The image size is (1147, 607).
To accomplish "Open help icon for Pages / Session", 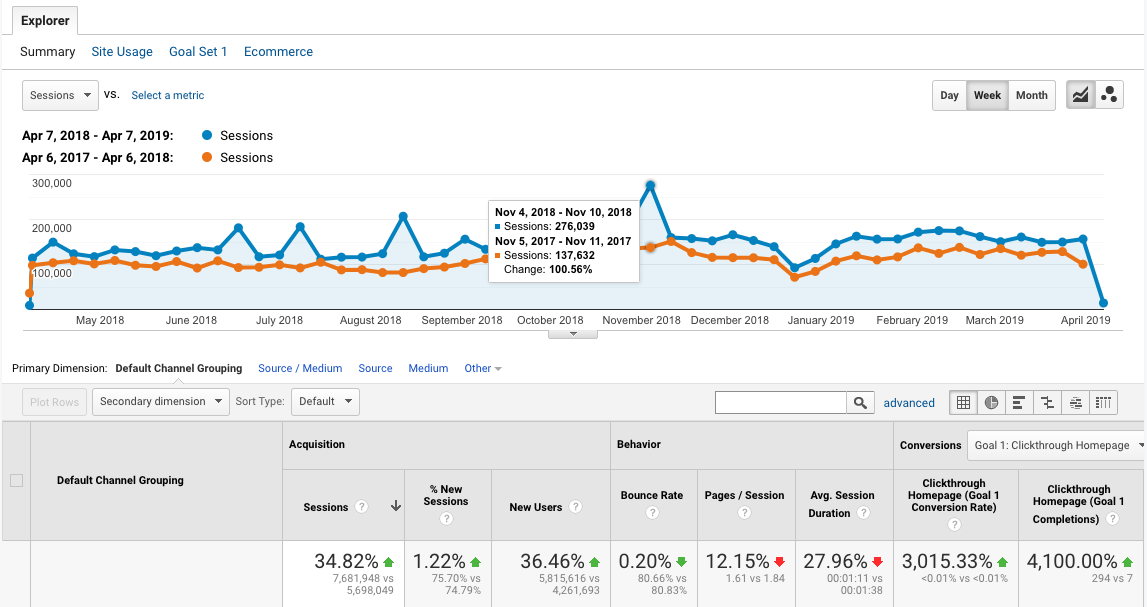I will pyautogui.click(x=745, y=513).
